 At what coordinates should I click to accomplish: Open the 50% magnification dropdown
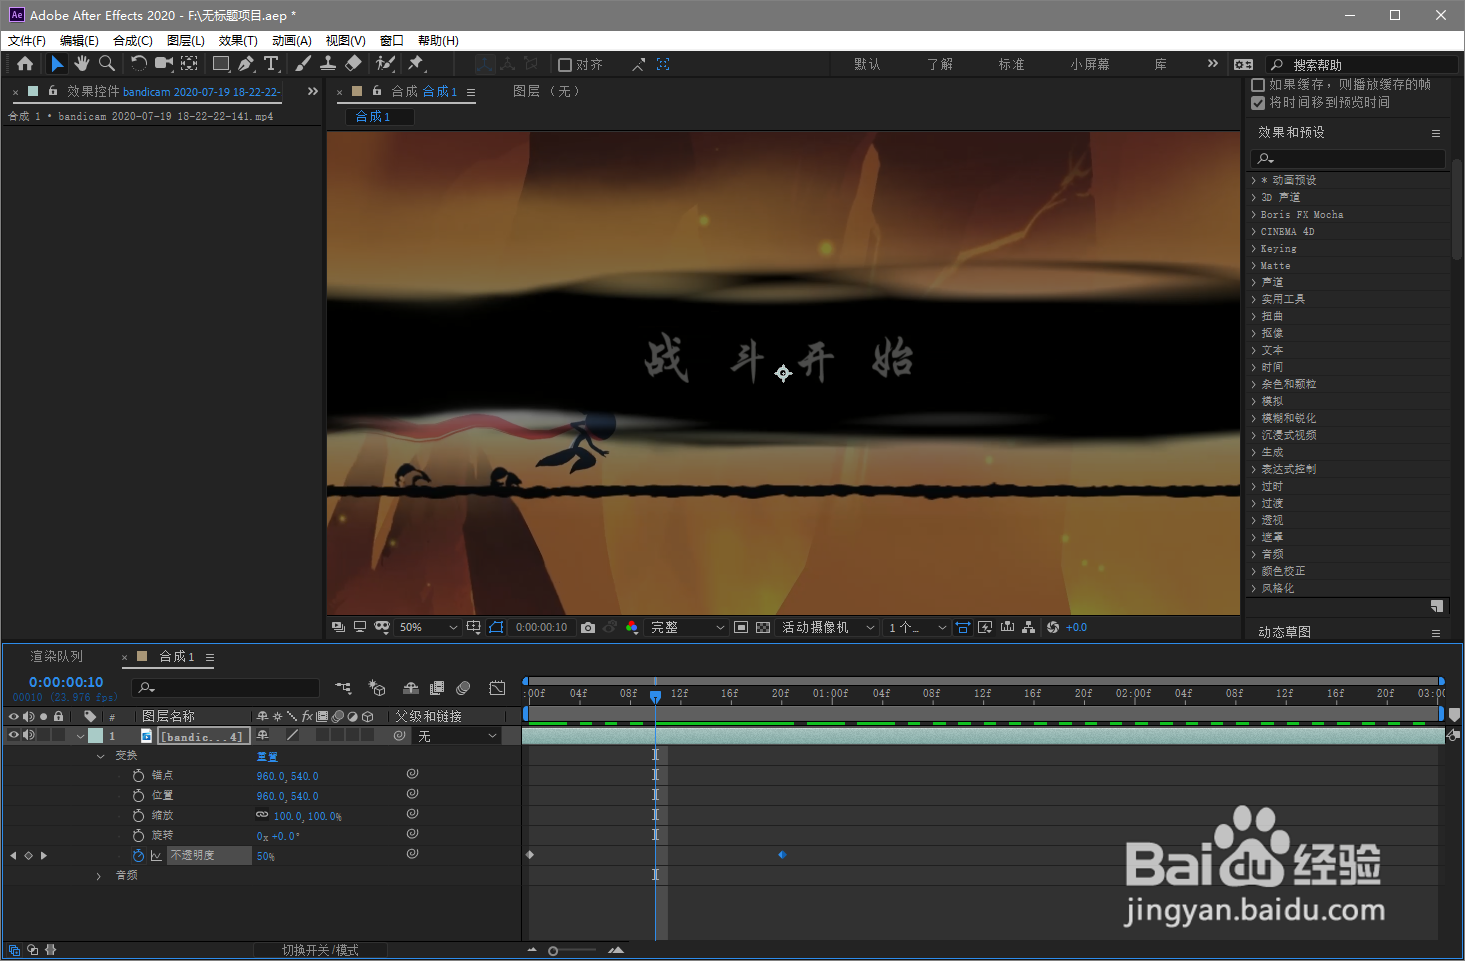coord(428,627)
